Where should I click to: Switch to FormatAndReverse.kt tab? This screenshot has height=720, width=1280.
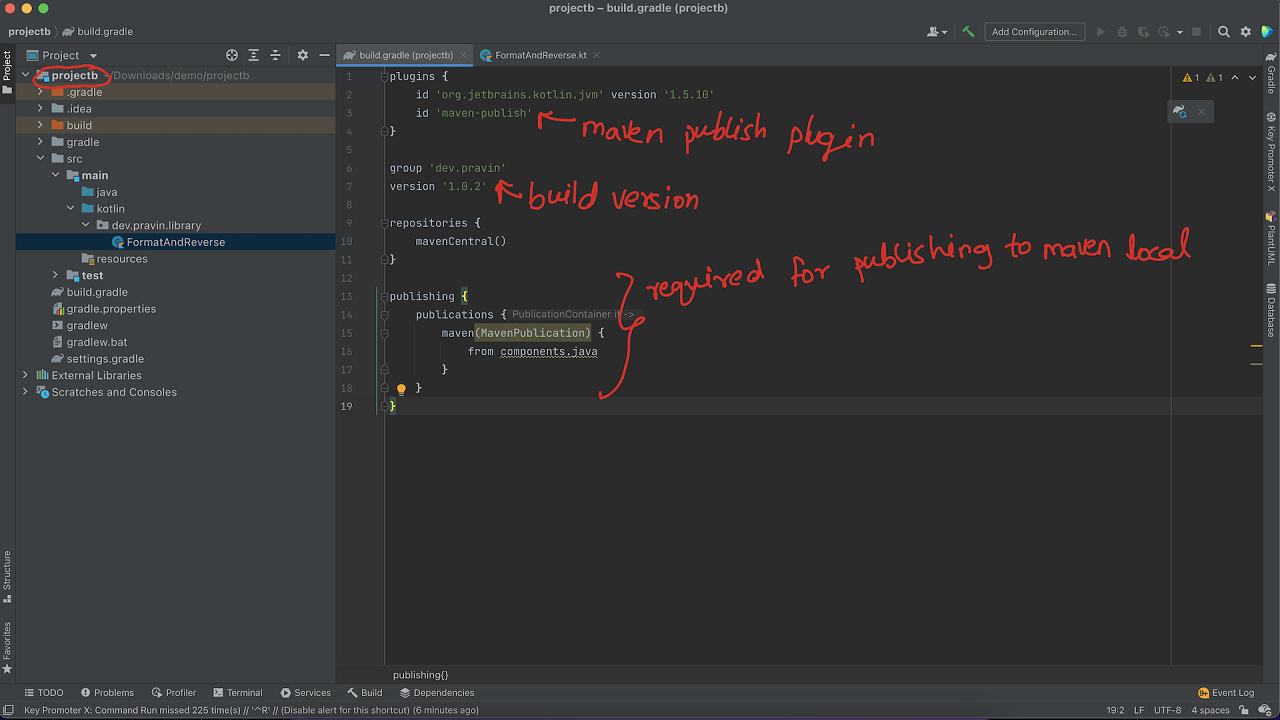pyautogui.click(x=540, y=56)
